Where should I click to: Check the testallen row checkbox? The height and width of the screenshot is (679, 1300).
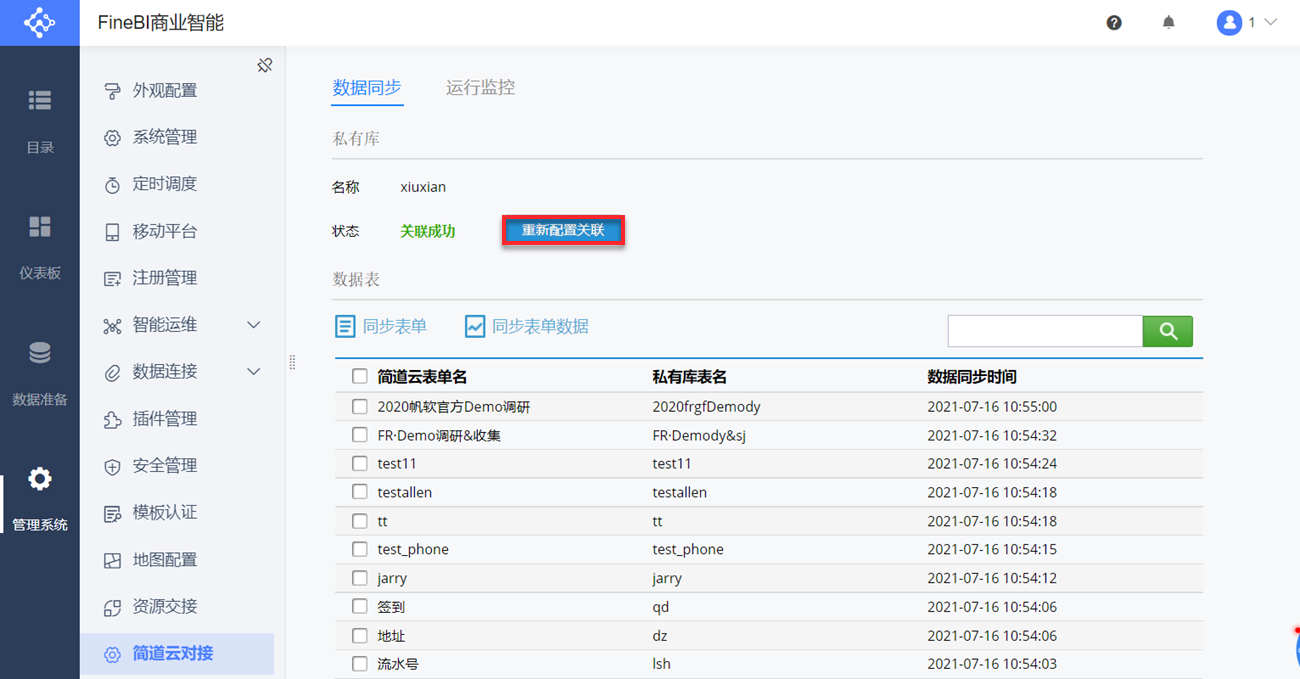click(x=360, y=493)
